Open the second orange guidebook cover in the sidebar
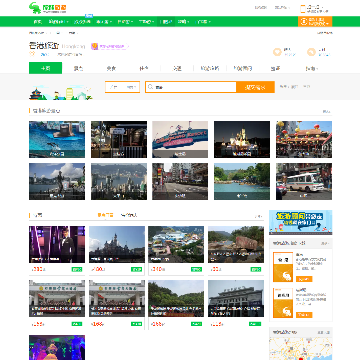 click(x=283, y=303)
